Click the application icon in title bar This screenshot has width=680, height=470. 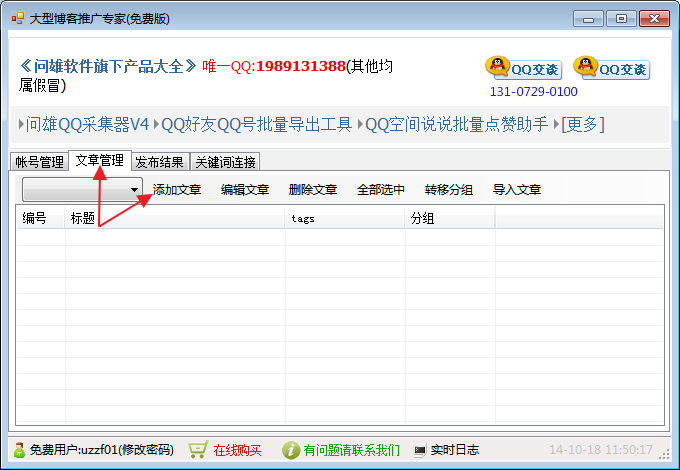point(17,18)
